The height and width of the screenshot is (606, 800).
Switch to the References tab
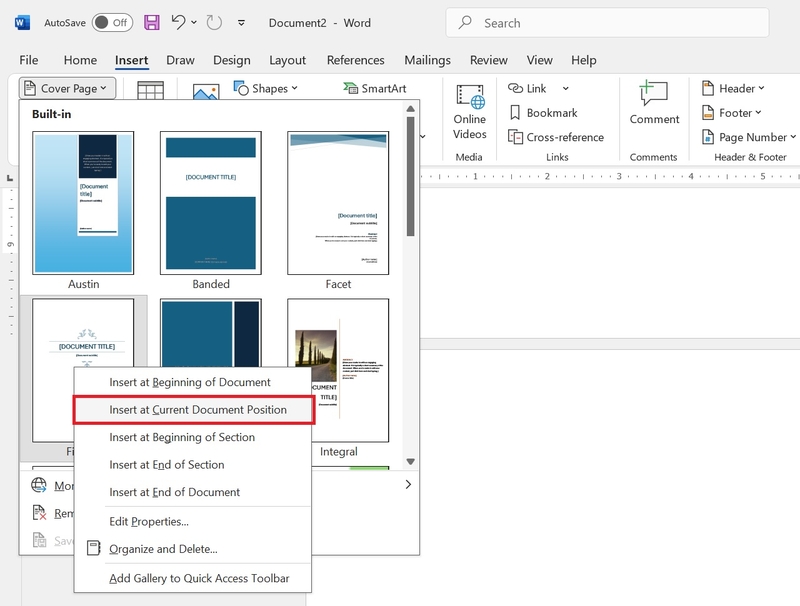(x=356, y=60)
